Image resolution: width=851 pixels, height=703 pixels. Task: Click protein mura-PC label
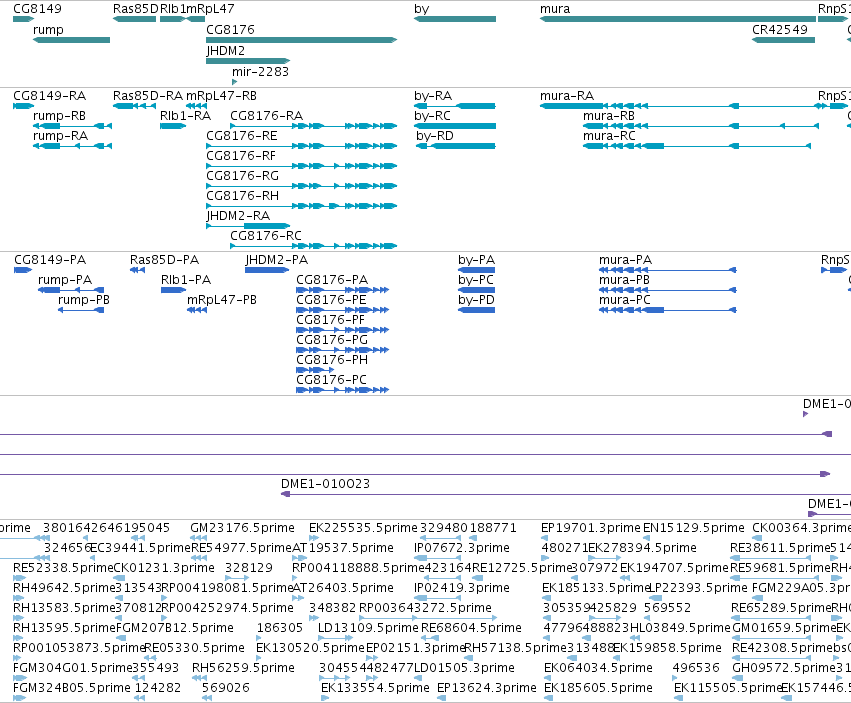click(x=624, y=300)
